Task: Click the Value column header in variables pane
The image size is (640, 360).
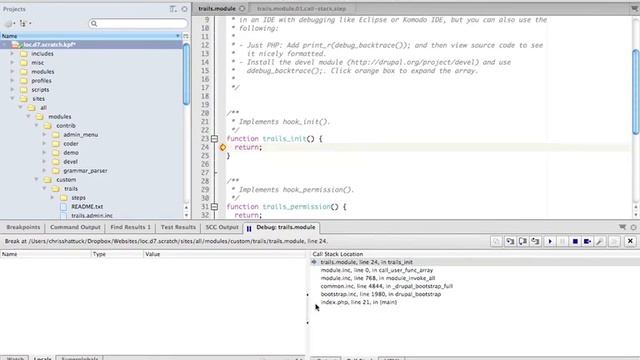Action: (x=224, y=254)
